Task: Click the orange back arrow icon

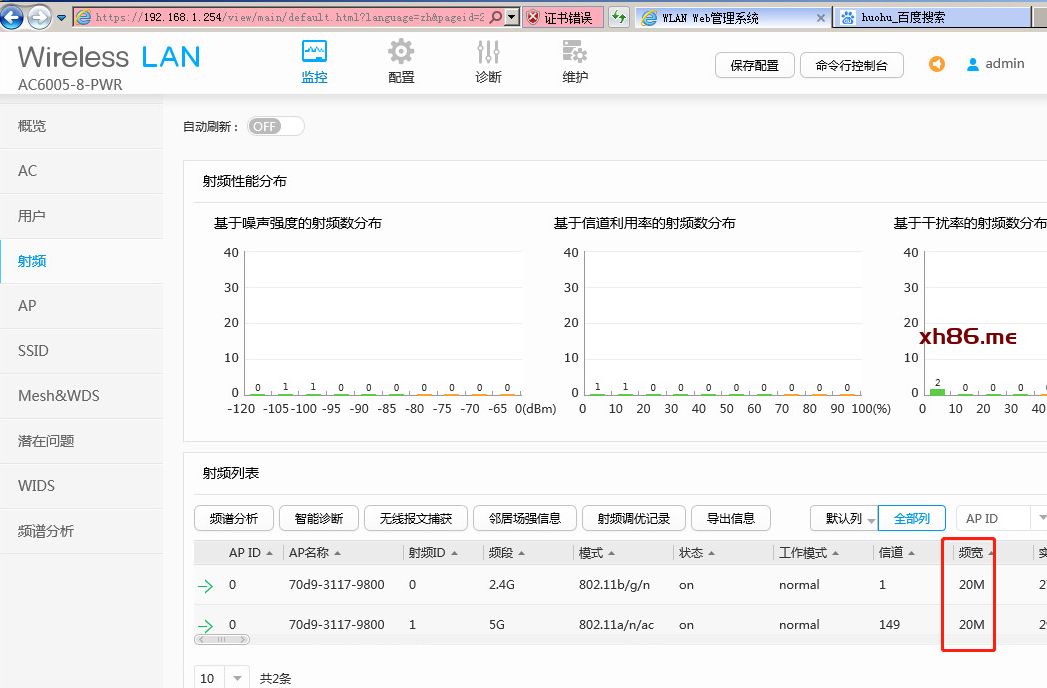Action: (937, 64)
